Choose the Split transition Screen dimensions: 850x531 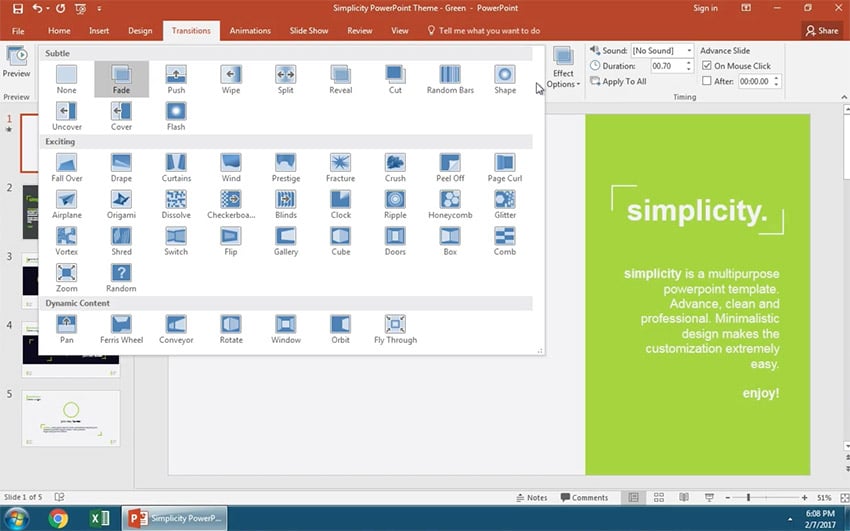(286, 79)
